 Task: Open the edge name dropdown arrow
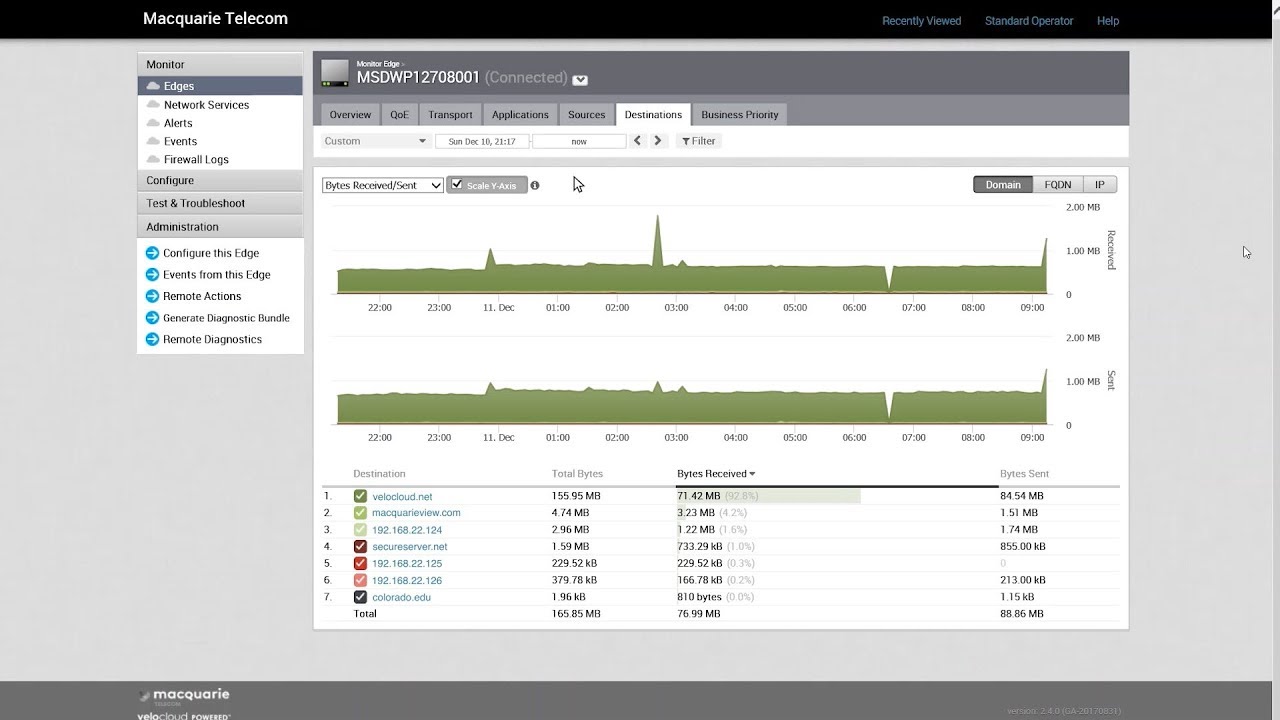pos(580,80)
